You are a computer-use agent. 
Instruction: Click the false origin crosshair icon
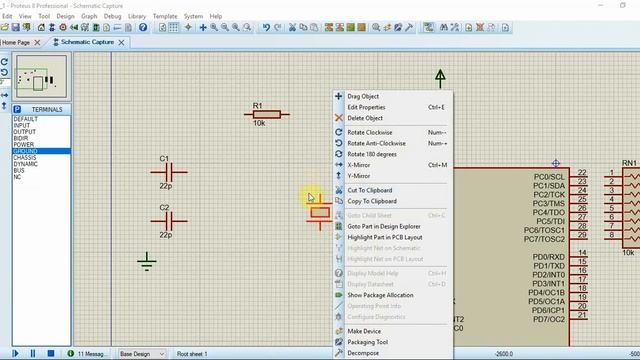click(188, 27)
